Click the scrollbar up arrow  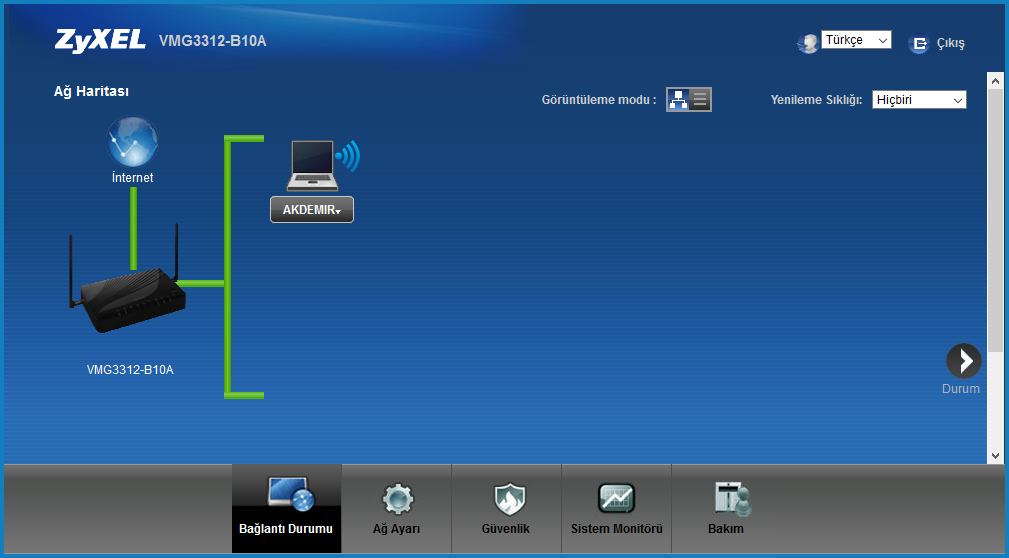click(995, 79)
